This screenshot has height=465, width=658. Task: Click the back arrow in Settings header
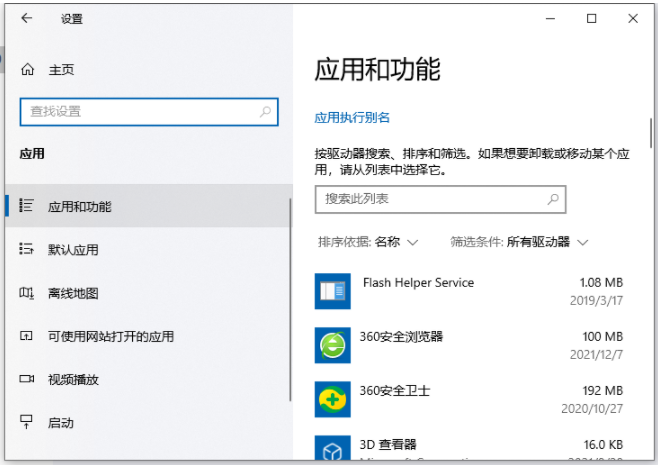pos(26,19)
